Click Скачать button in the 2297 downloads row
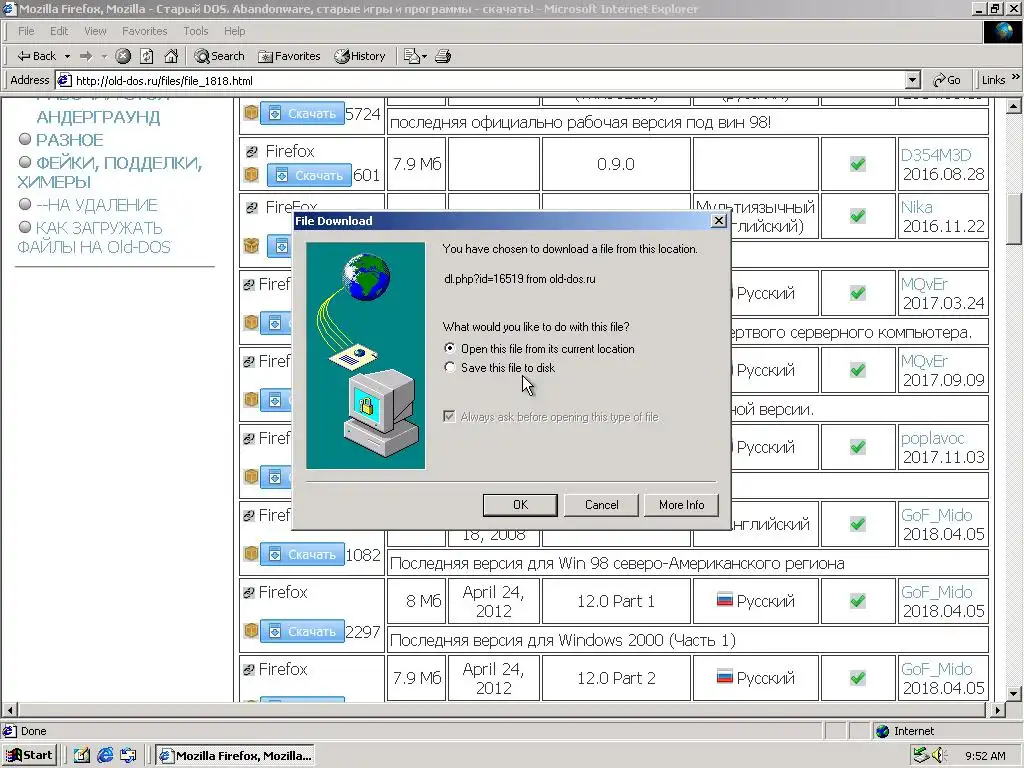This screenshot has width=1024, height=768. pos(302,631)
